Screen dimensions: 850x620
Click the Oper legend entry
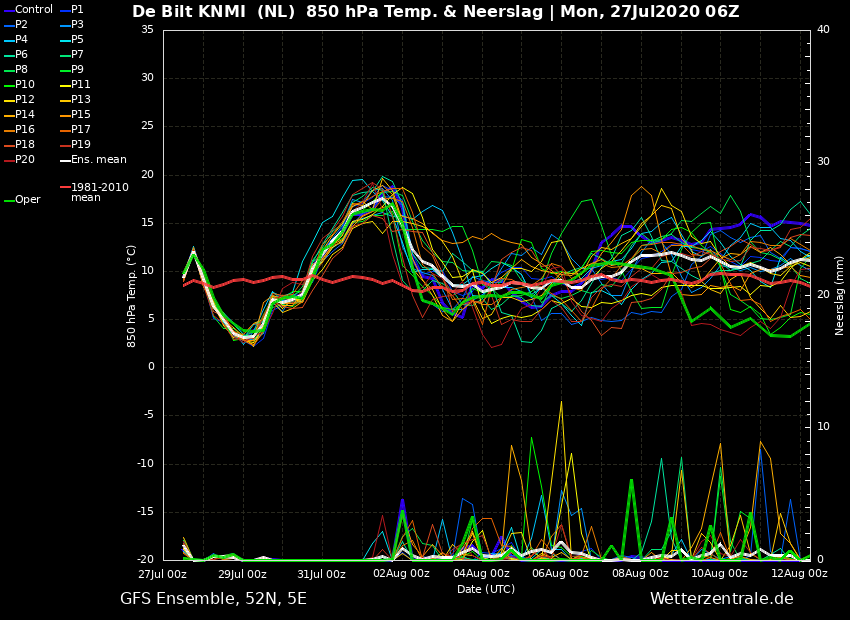tap(22, 199)
